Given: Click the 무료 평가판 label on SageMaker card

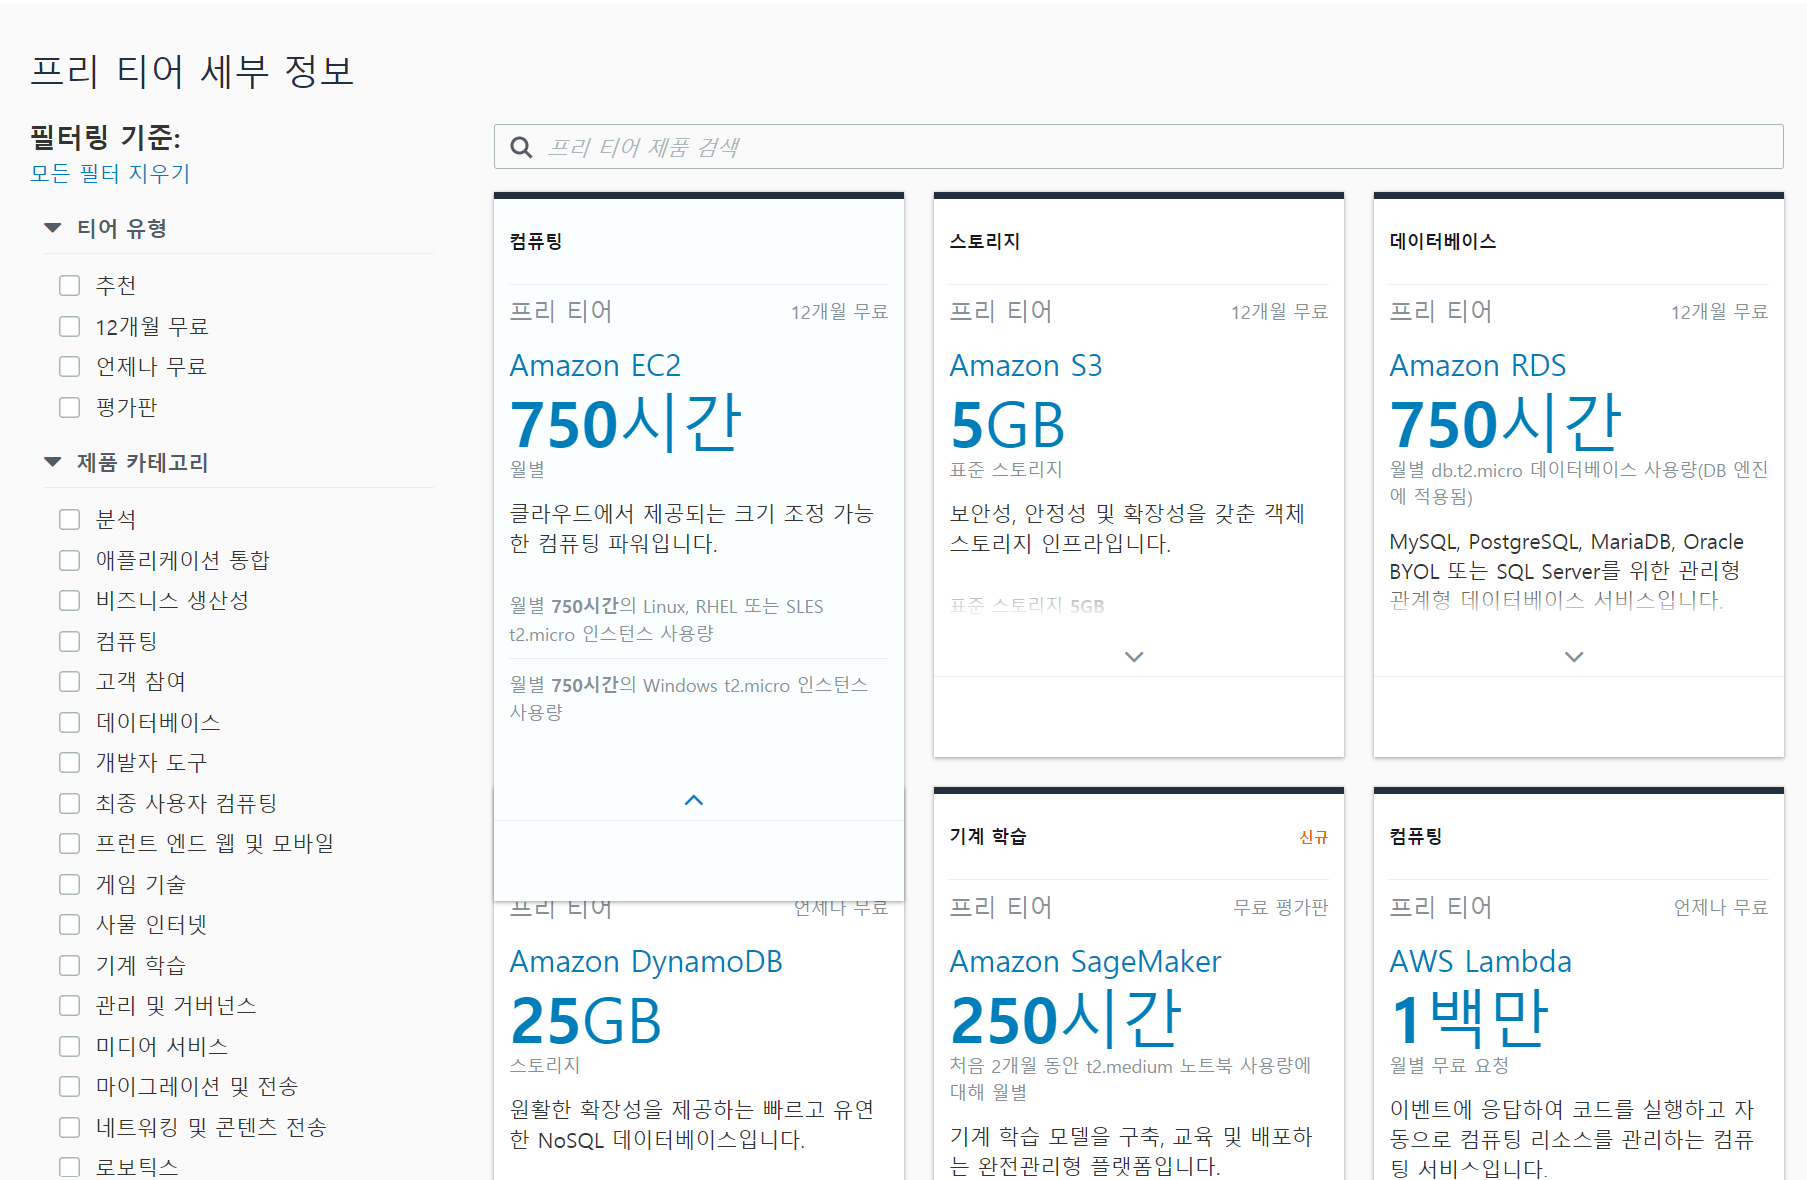Looking at the screenshot, I should coord(1280,907).
